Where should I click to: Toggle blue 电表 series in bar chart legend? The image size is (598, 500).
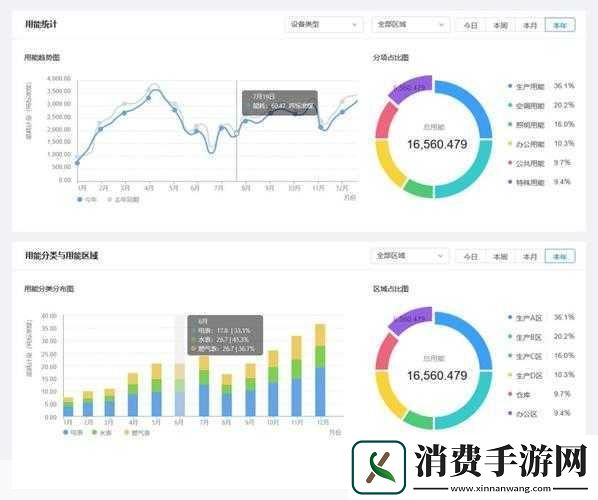click(73, 432)
